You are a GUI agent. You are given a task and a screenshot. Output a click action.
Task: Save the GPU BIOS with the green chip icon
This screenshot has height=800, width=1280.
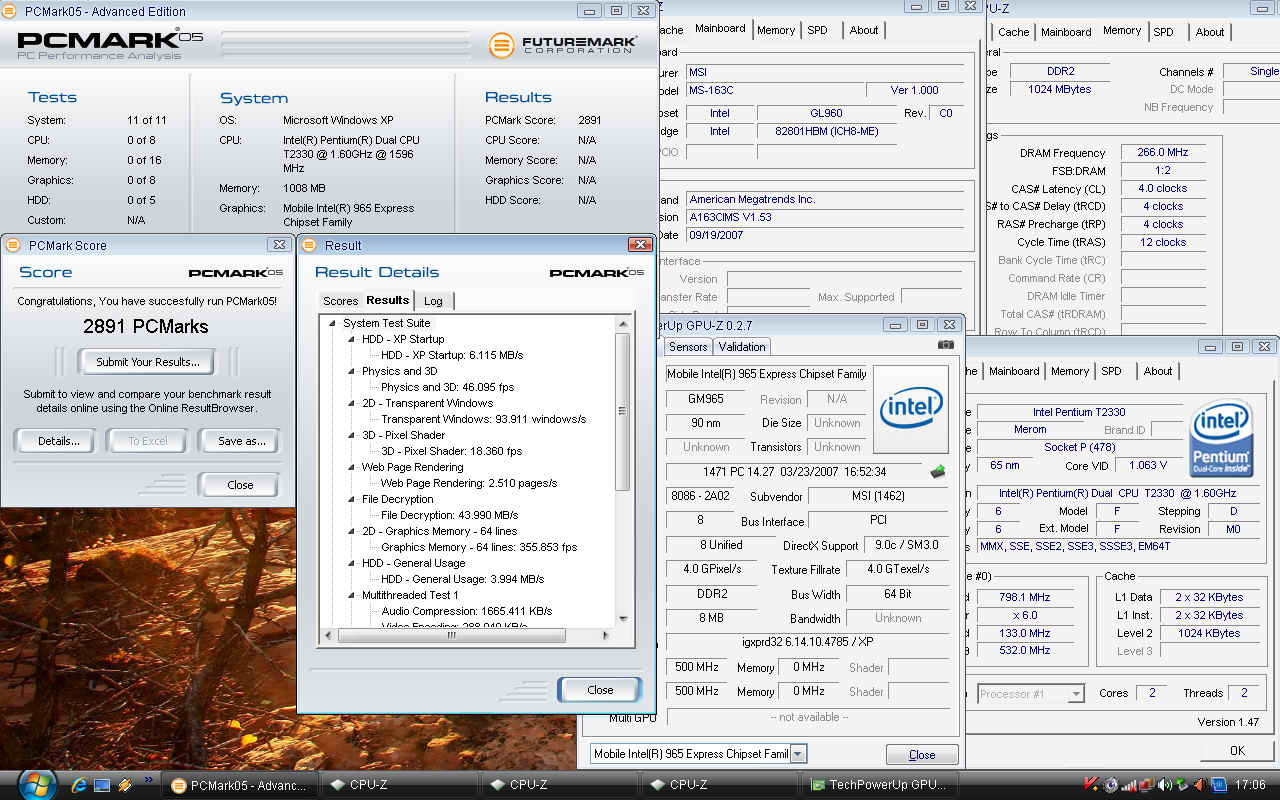point(937,471)
